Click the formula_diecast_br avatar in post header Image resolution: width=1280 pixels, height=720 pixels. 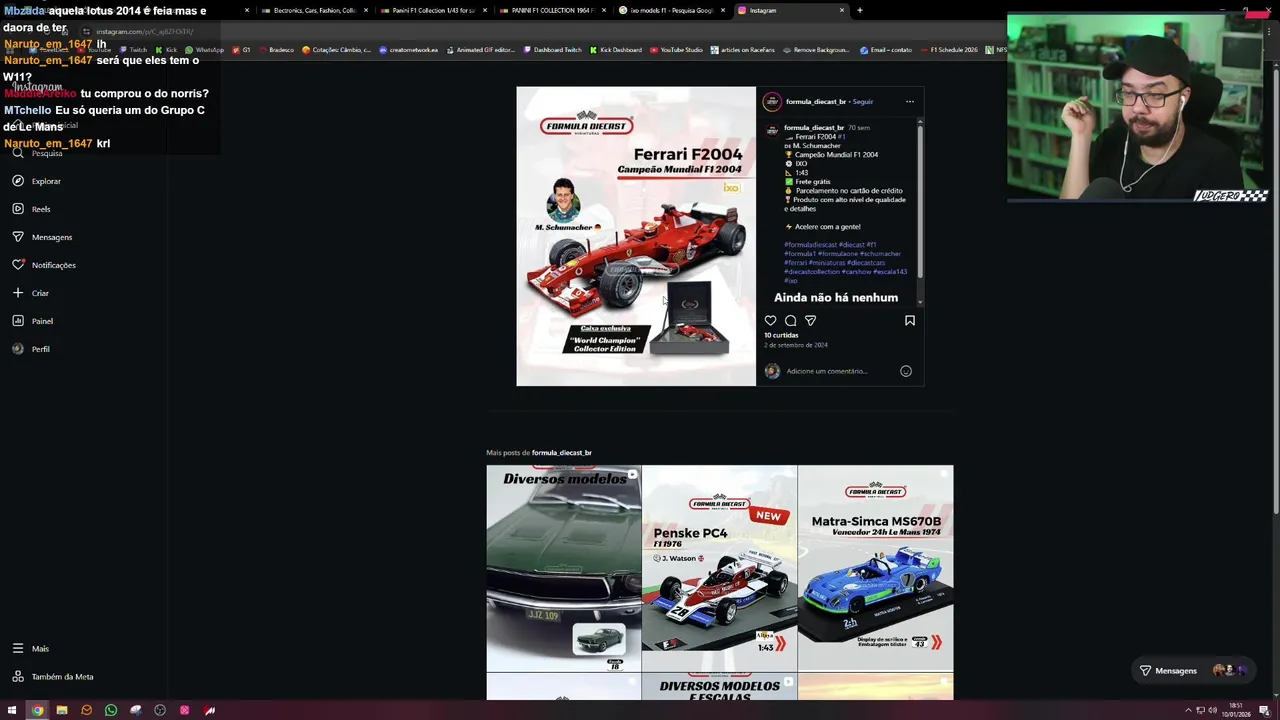[x=772, y=101]
